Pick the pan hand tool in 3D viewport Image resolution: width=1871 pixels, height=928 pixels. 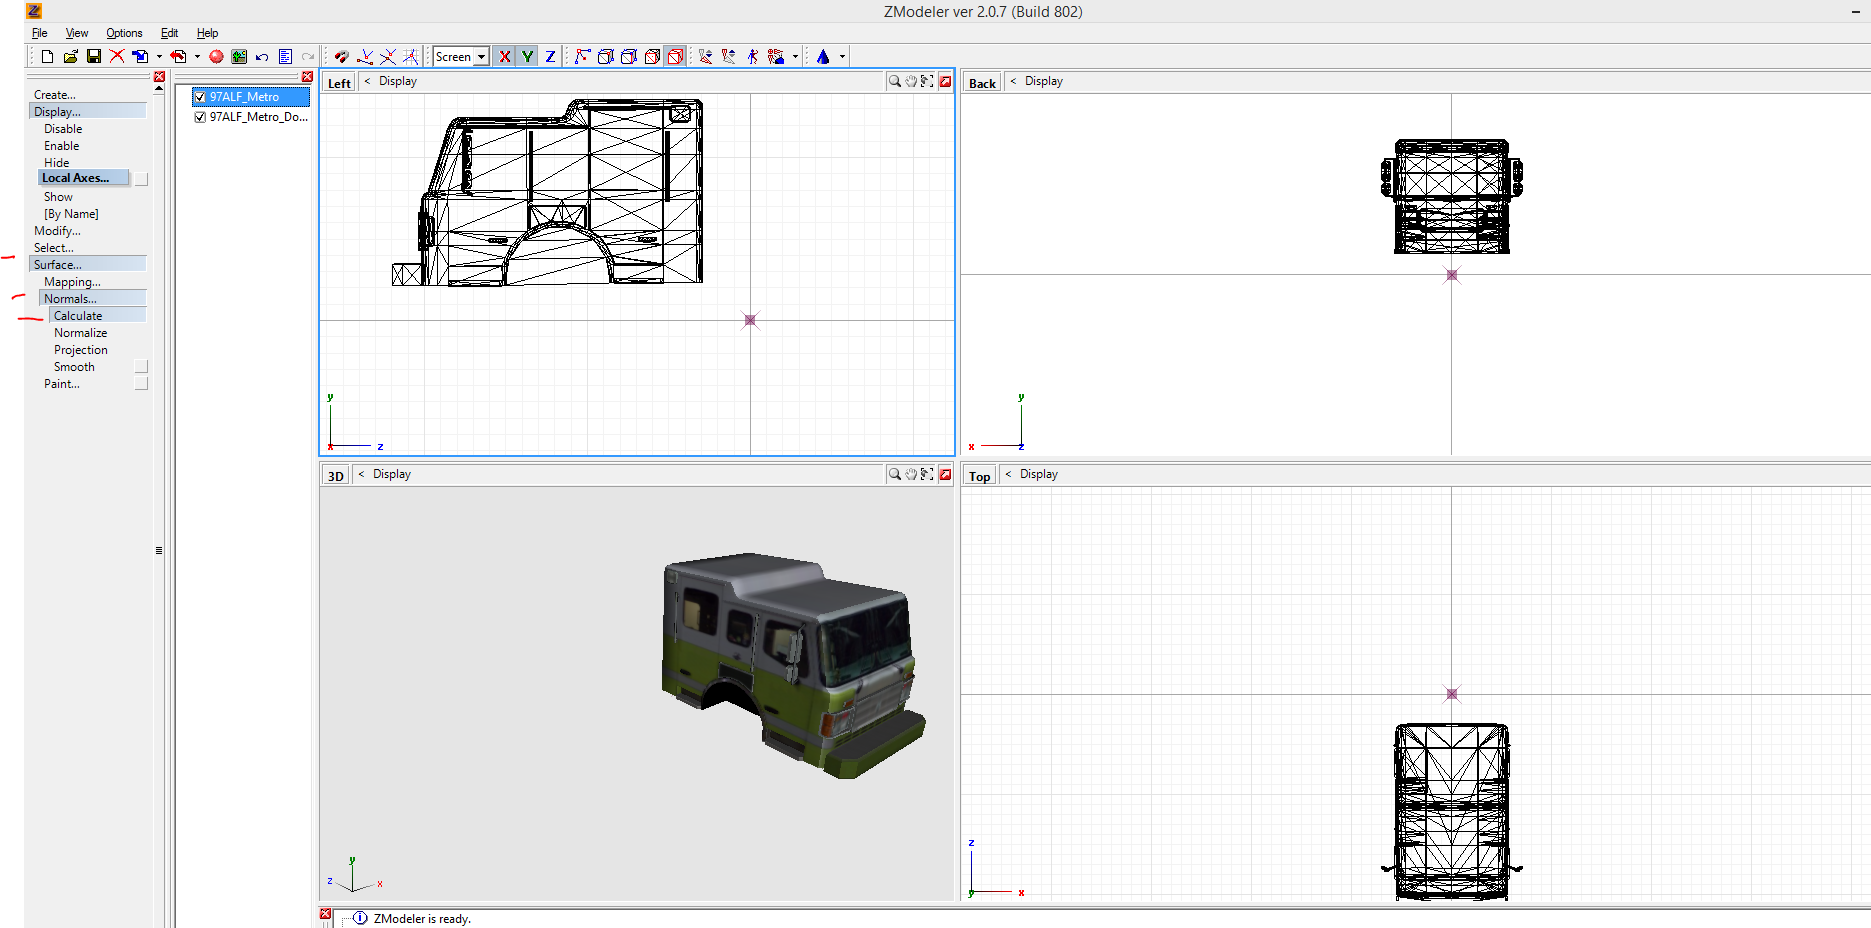click(x=911, y=474)
